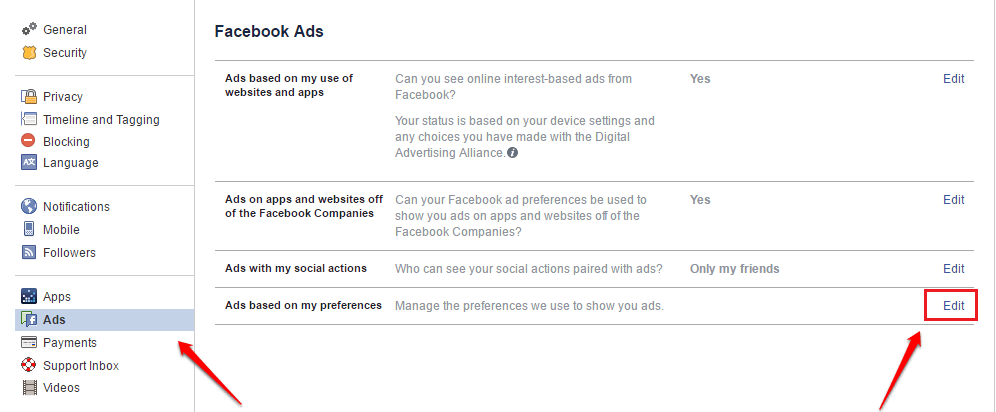Click the Blocking red circle icon
This screenshot has width=996, height=412.
tap(29, 141)
